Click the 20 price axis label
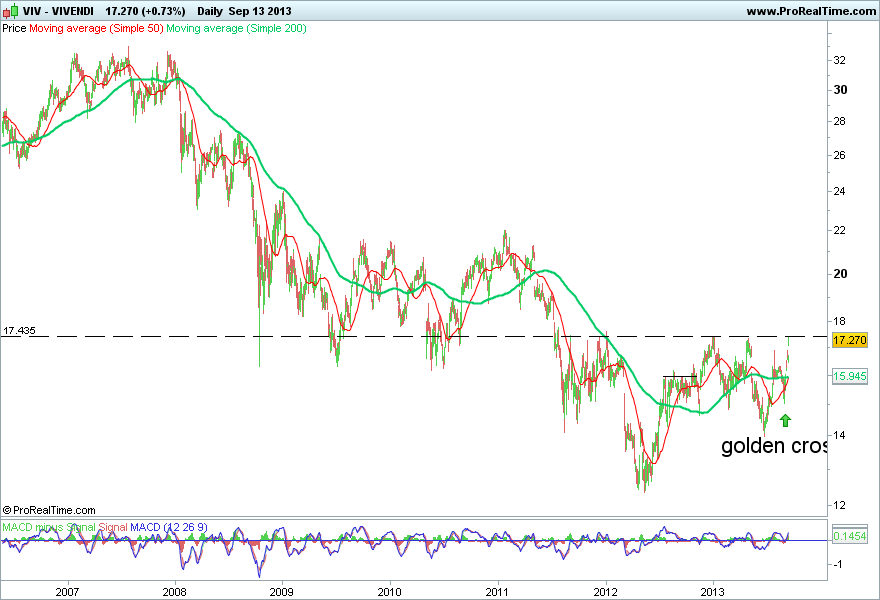Viewport: 880px width, 600px height. coord(840,273)
